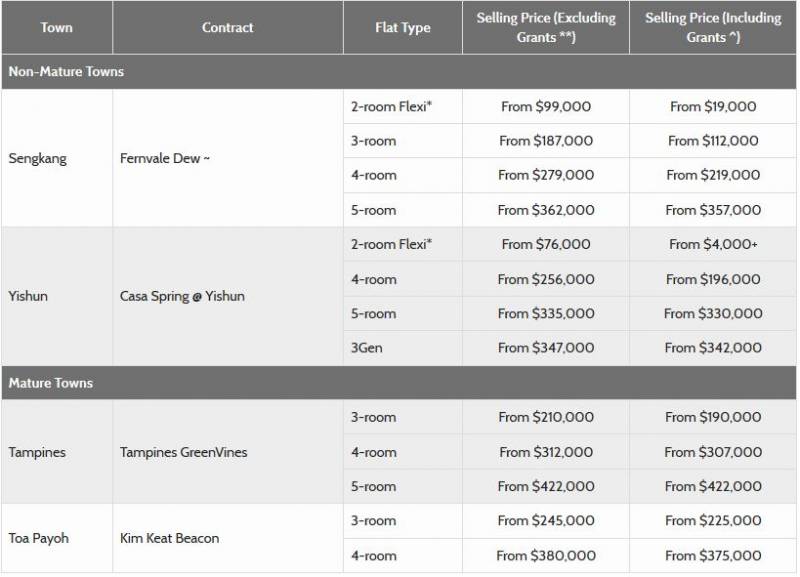Select the Flat Type column header
Image resolution: width=800 pixels, height=577 pixels.
point(402,28)
